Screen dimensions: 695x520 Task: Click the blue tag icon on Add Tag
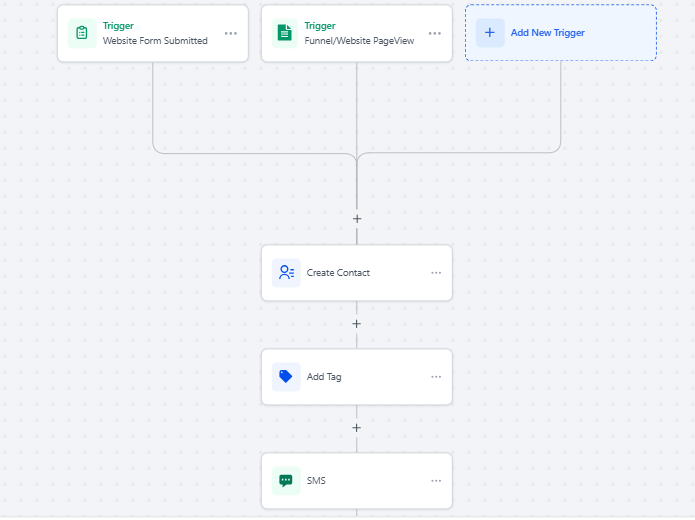coord(286,377)
